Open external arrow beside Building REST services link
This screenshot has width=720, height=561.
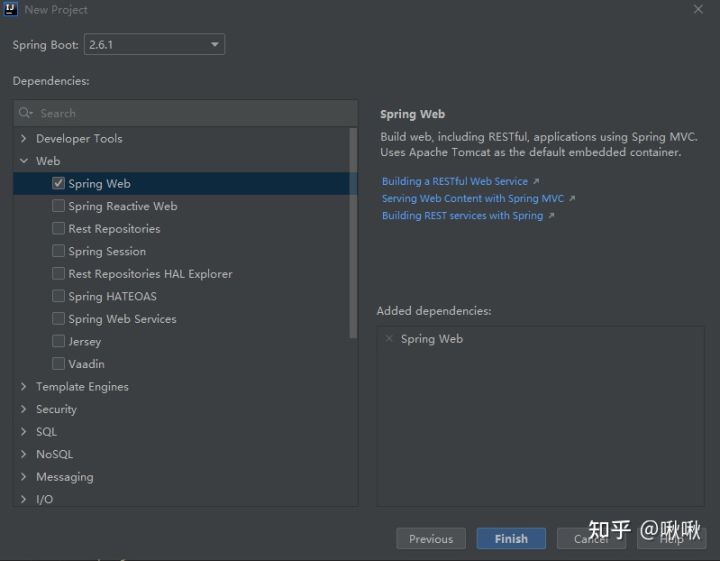click(x=551, y=216)
